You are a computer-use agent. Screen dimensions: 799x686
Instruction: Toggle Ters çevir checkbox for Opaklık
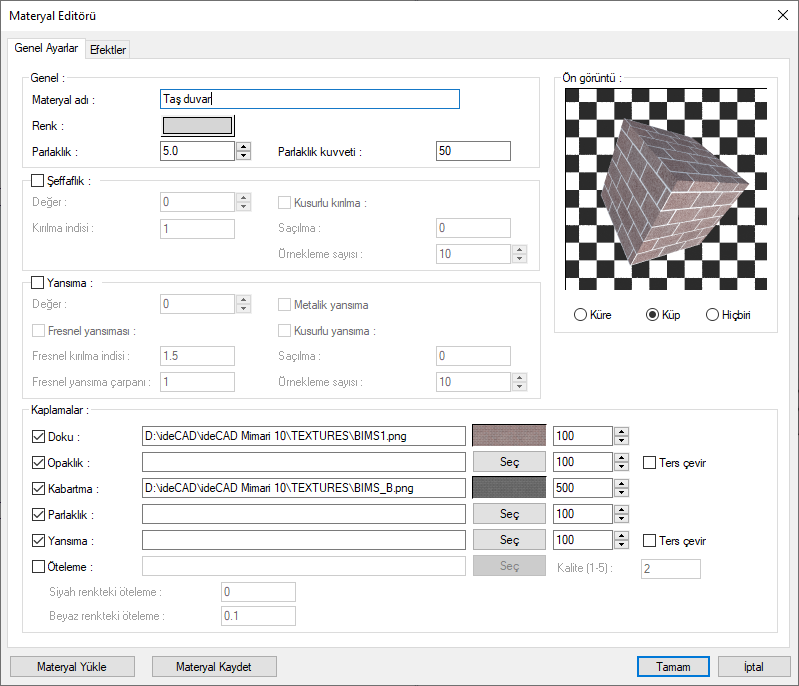[x=650, y=463]
